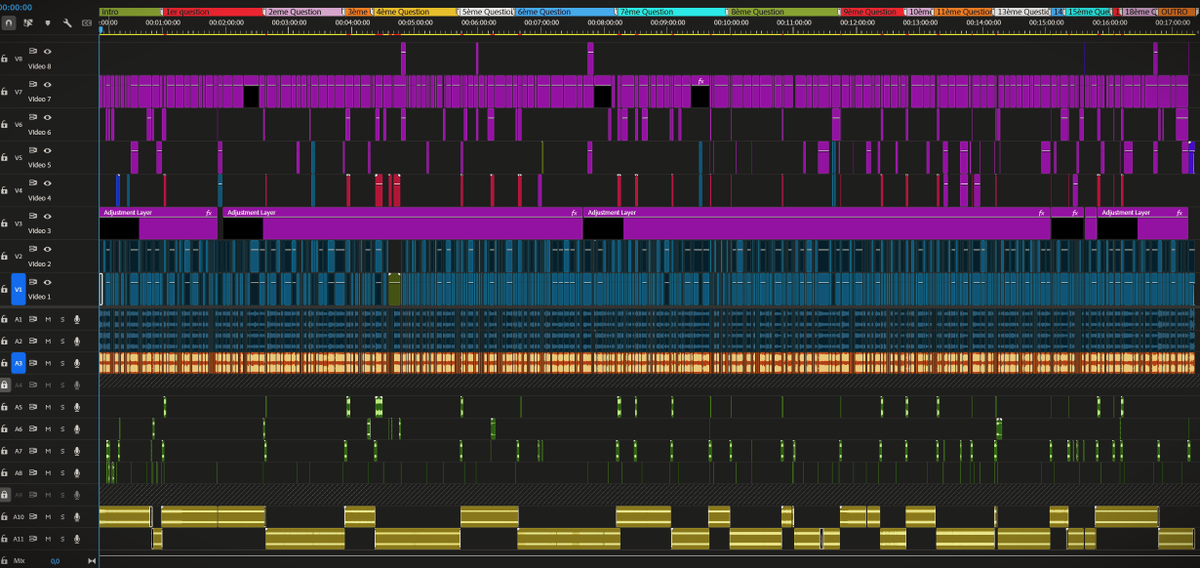Image resolution: width=1200 pixels, height=568 pixels.
Task: Unlock the locked audio track A4
Action: coord(5,385)
